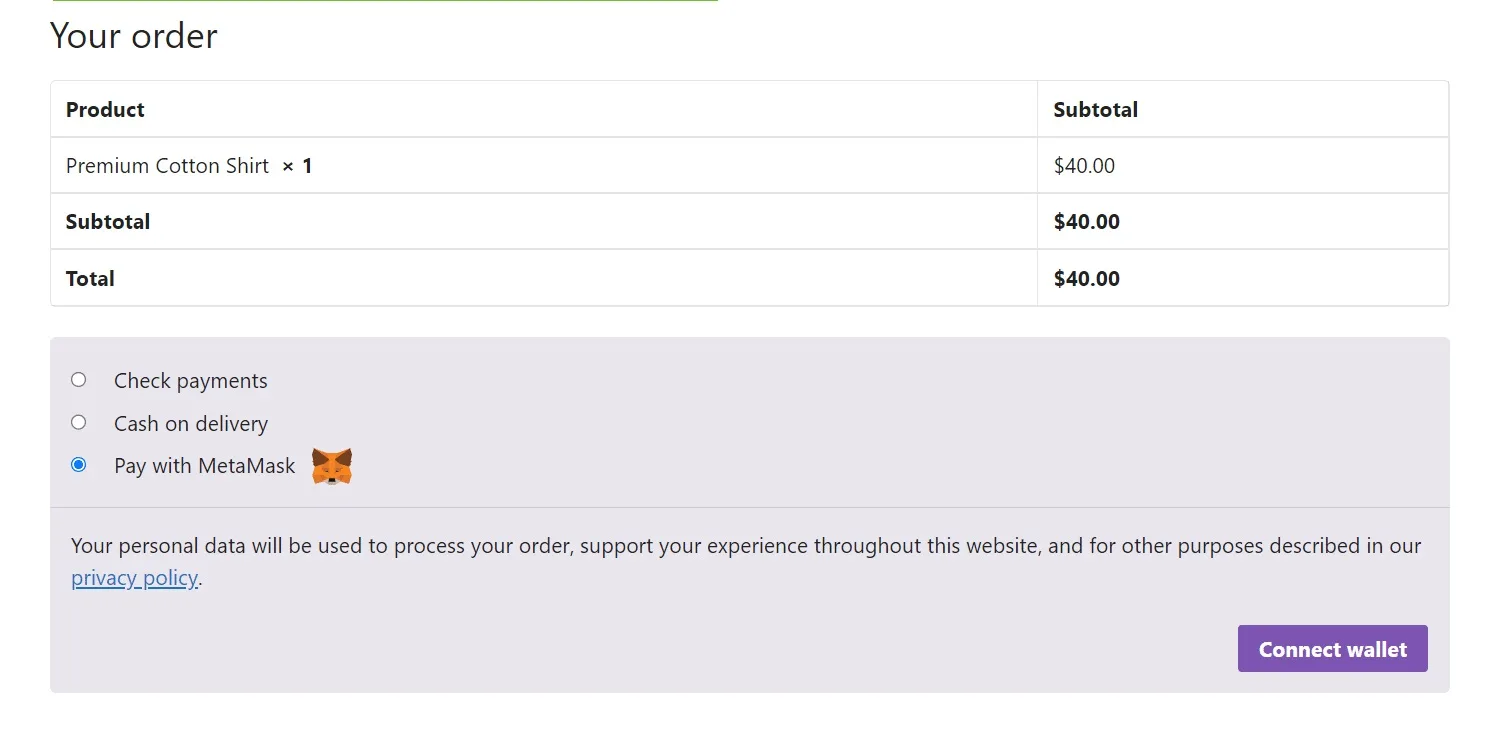Open the privacy policy link
1496x740 pixels.
[x=134, y=578]
